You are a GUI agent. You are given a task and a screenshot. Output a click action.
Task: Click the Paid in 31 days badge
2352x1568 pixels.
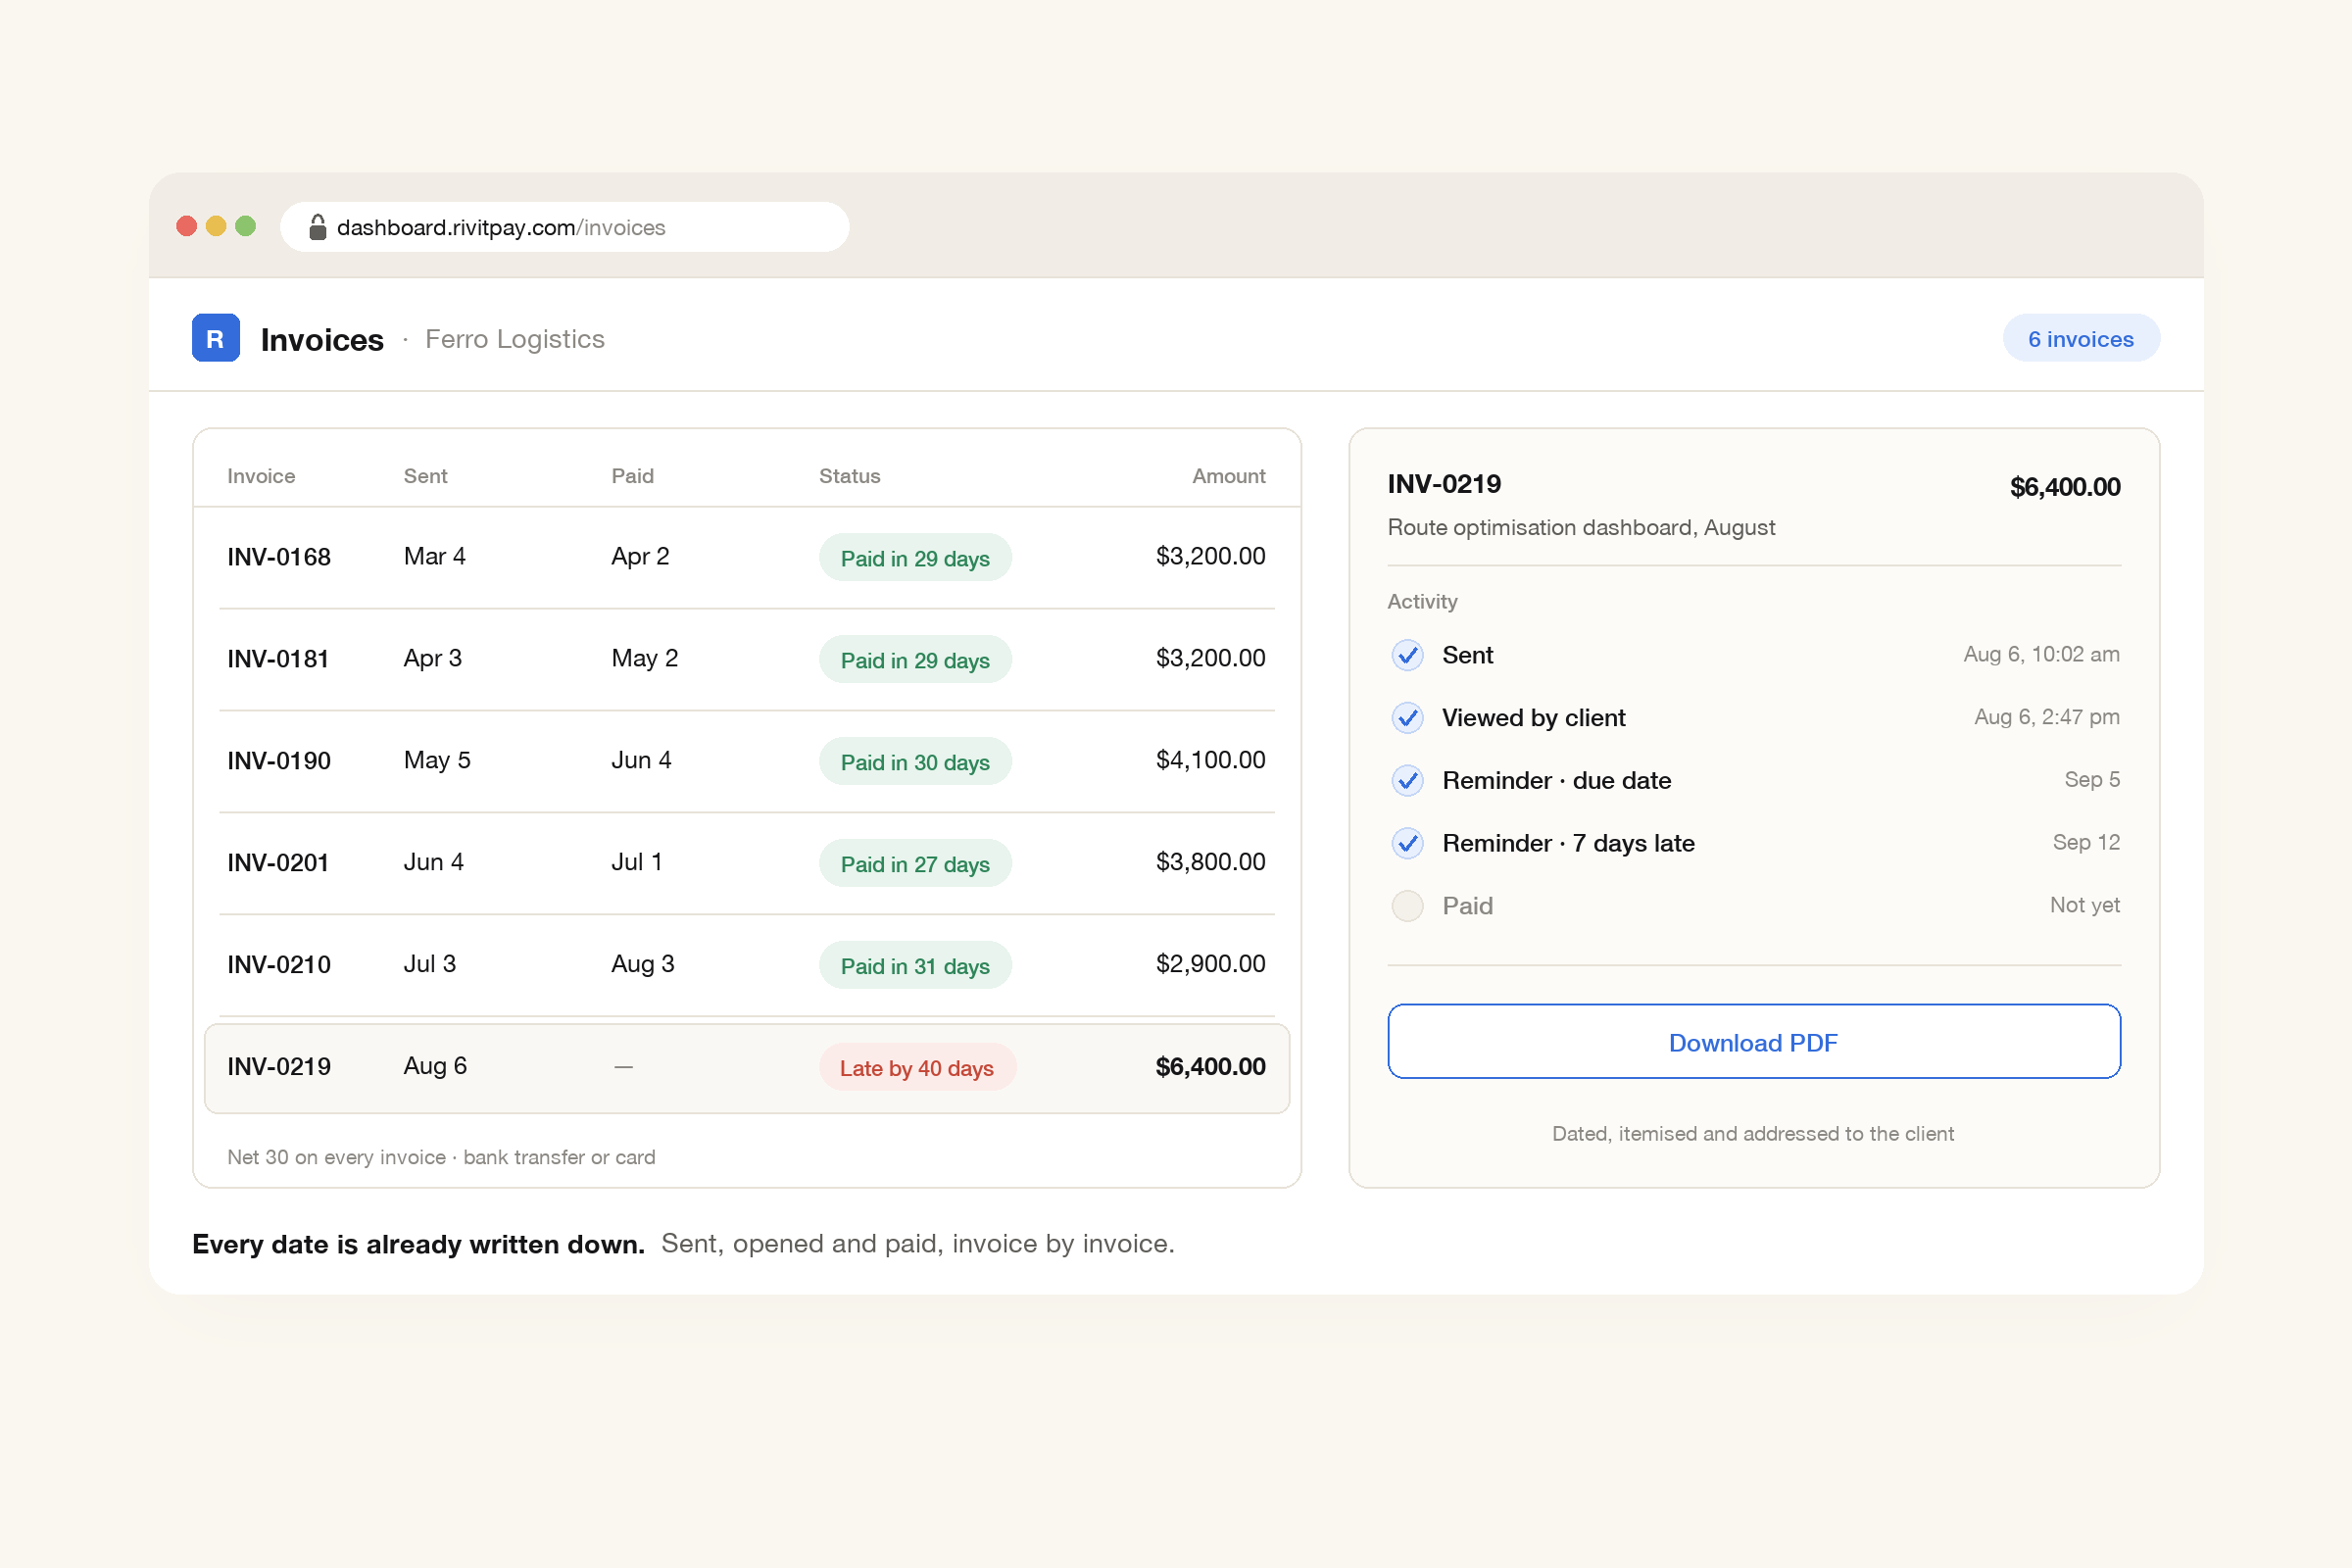(915, 966)
